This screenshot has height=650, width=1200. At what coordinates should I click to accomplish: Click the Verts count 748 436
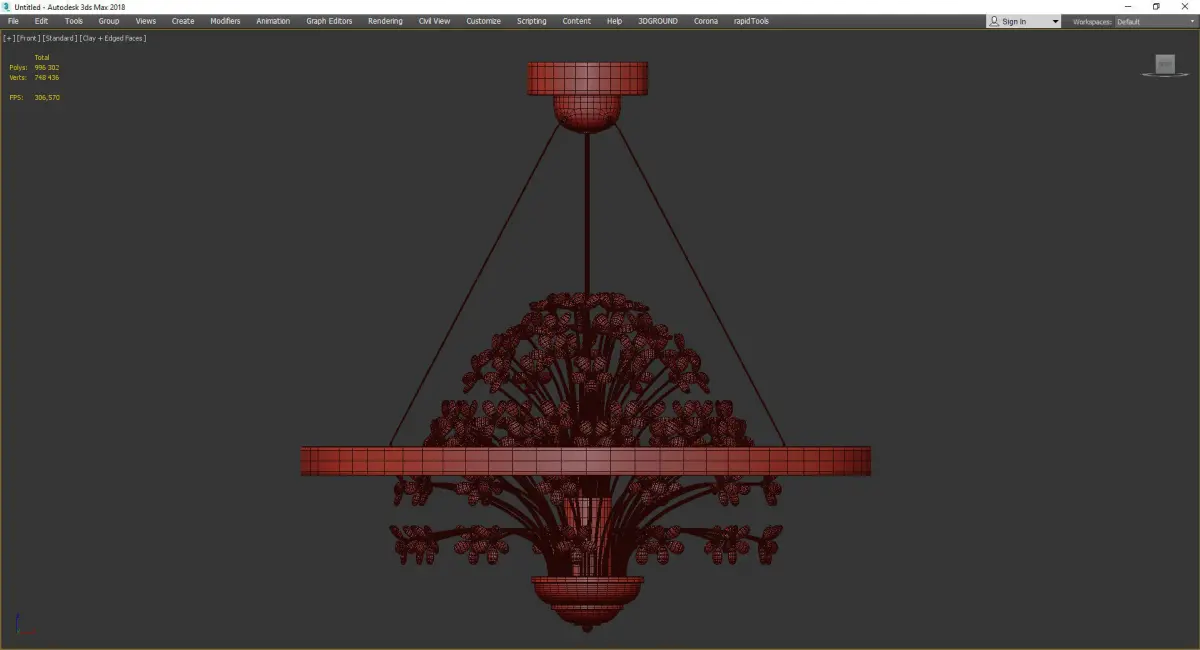coord(46,77)
